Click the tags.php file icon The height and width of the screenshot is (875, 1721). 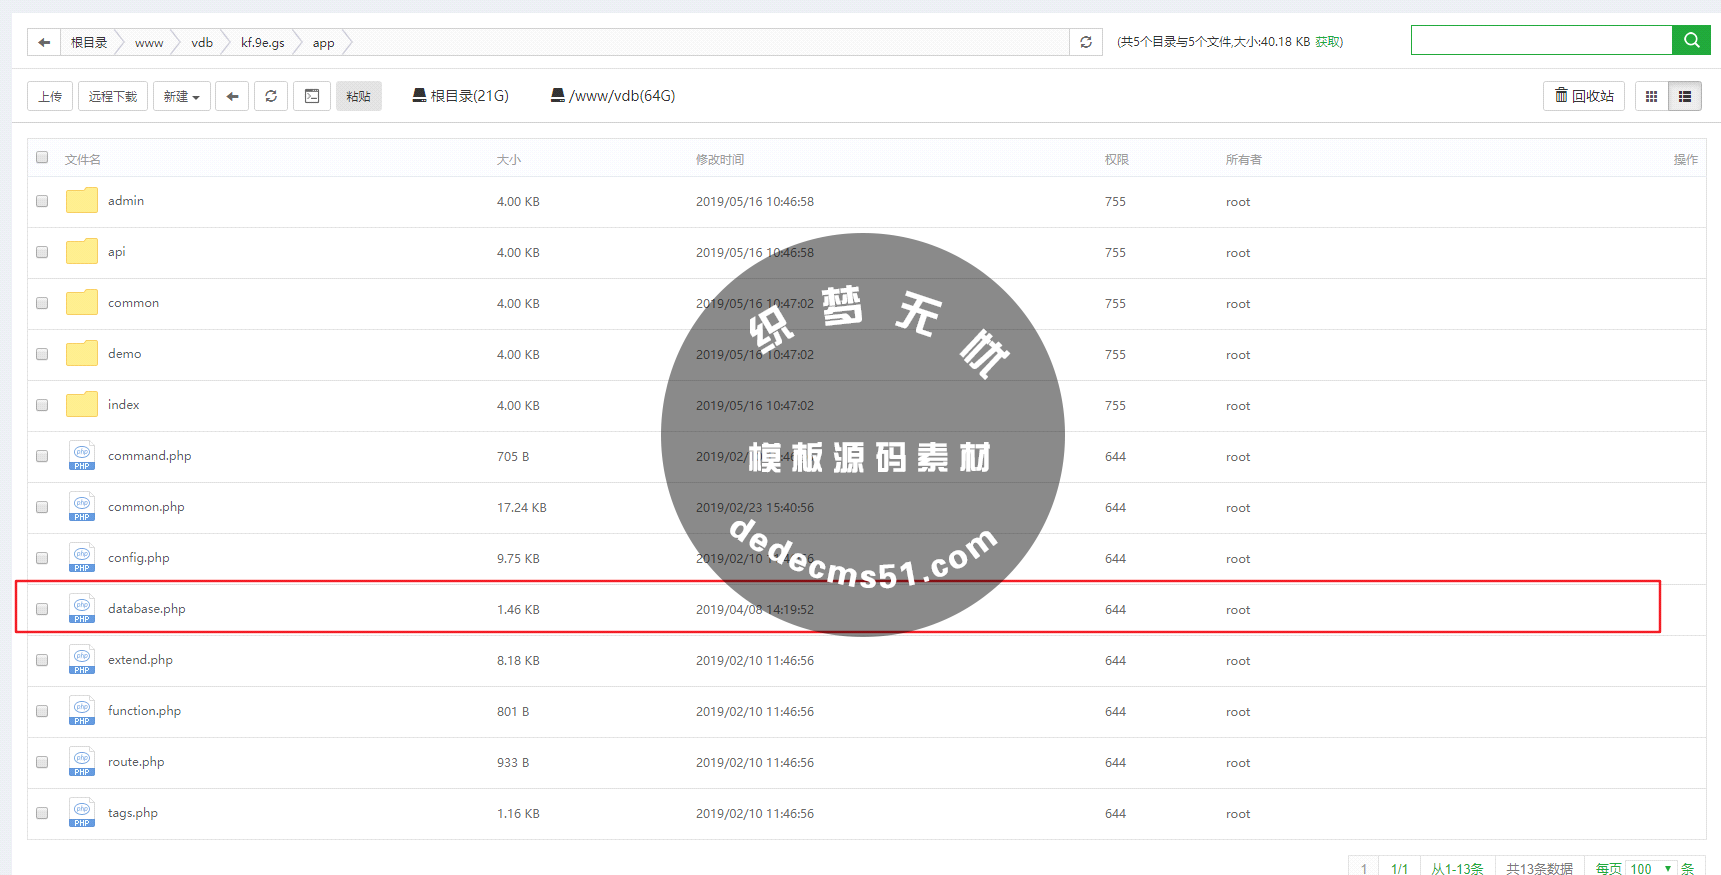tap(82, 813)
